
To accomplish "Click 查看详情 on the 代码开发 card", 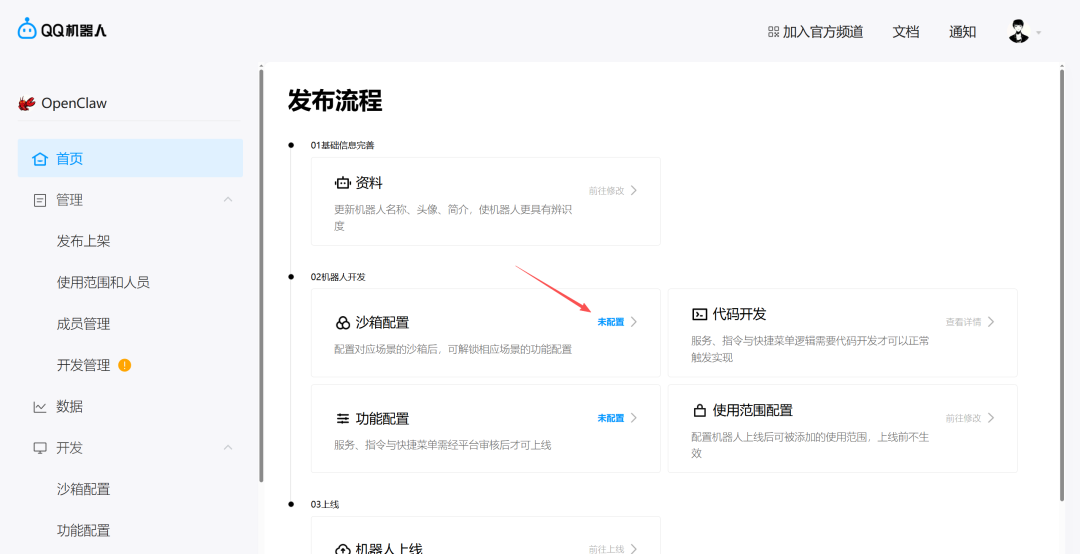I will point(964,322).
